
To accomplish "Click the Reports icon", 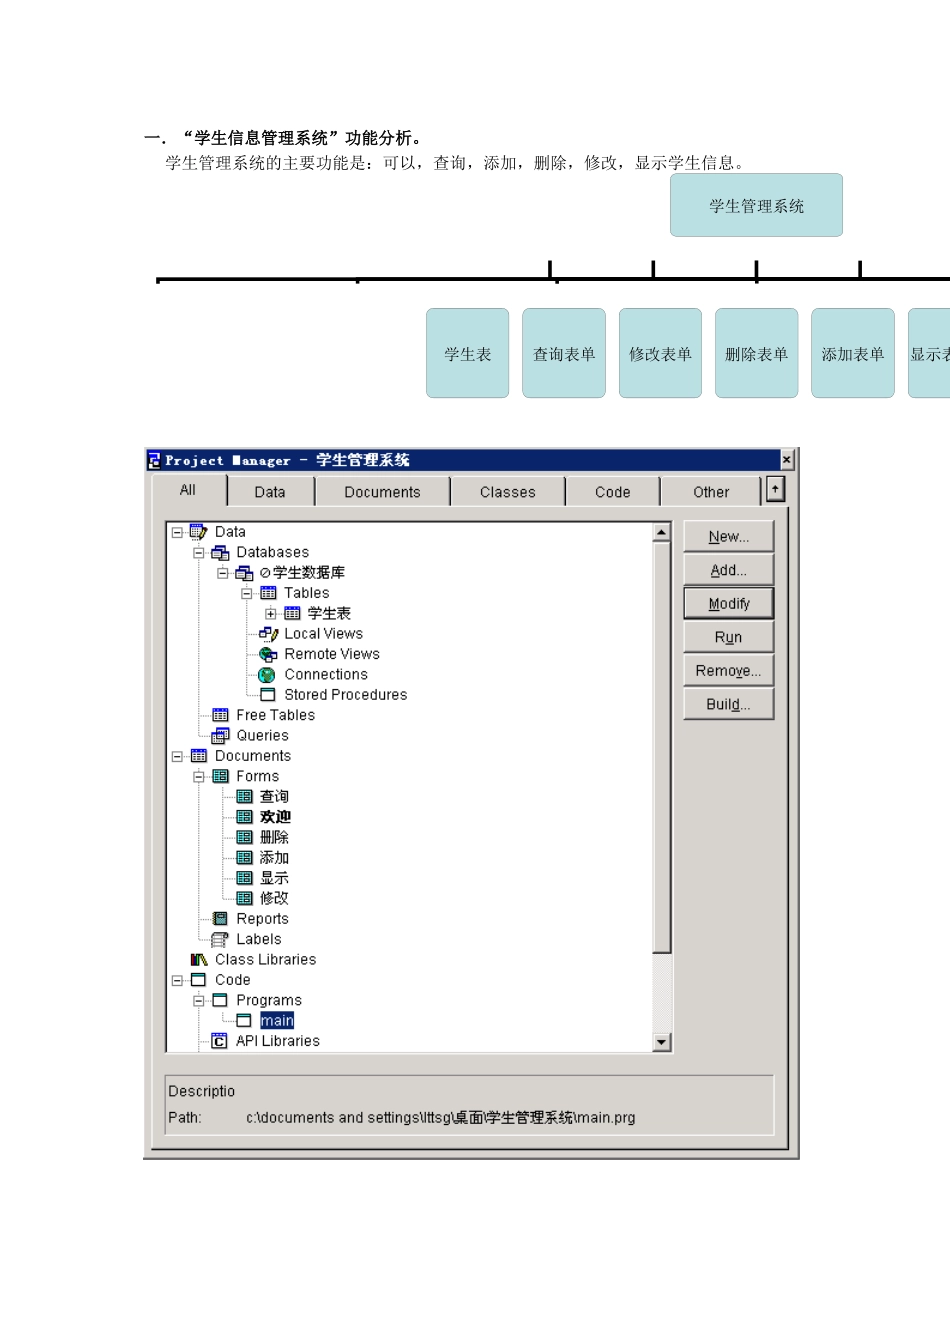I will [x=220, y=919].
